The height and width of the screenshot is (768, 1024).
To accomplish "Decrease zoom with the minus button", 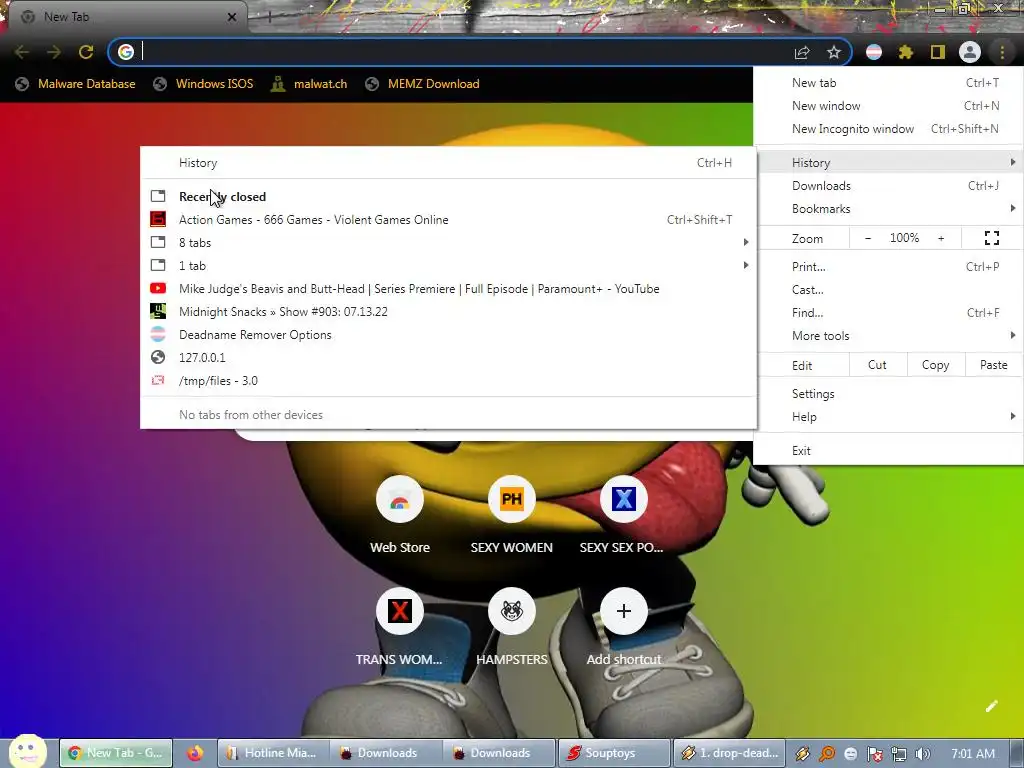I will (867, 238).
